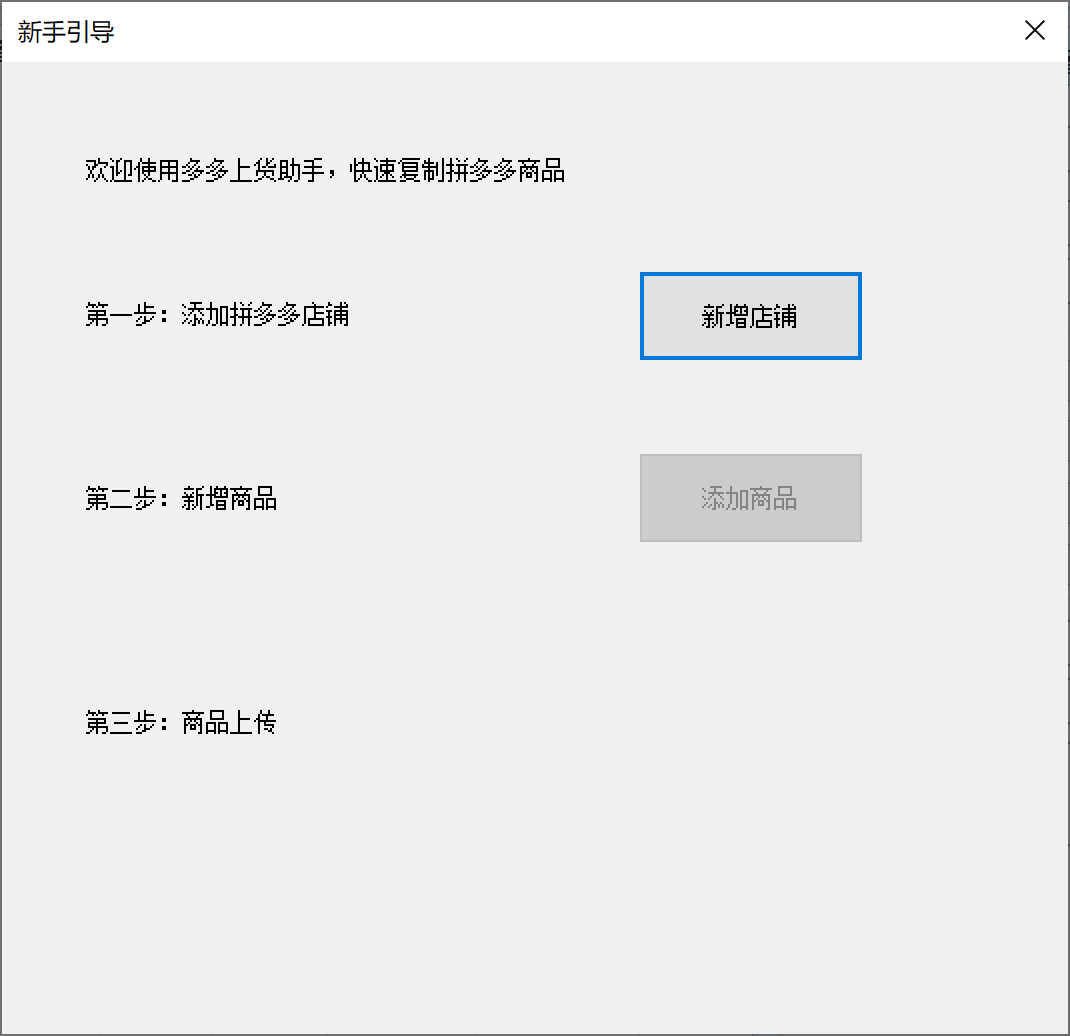1070x1036 pixels.
Task: Click the welcome text 欢迎使用多多上货助手
Action: coord(205,171)
